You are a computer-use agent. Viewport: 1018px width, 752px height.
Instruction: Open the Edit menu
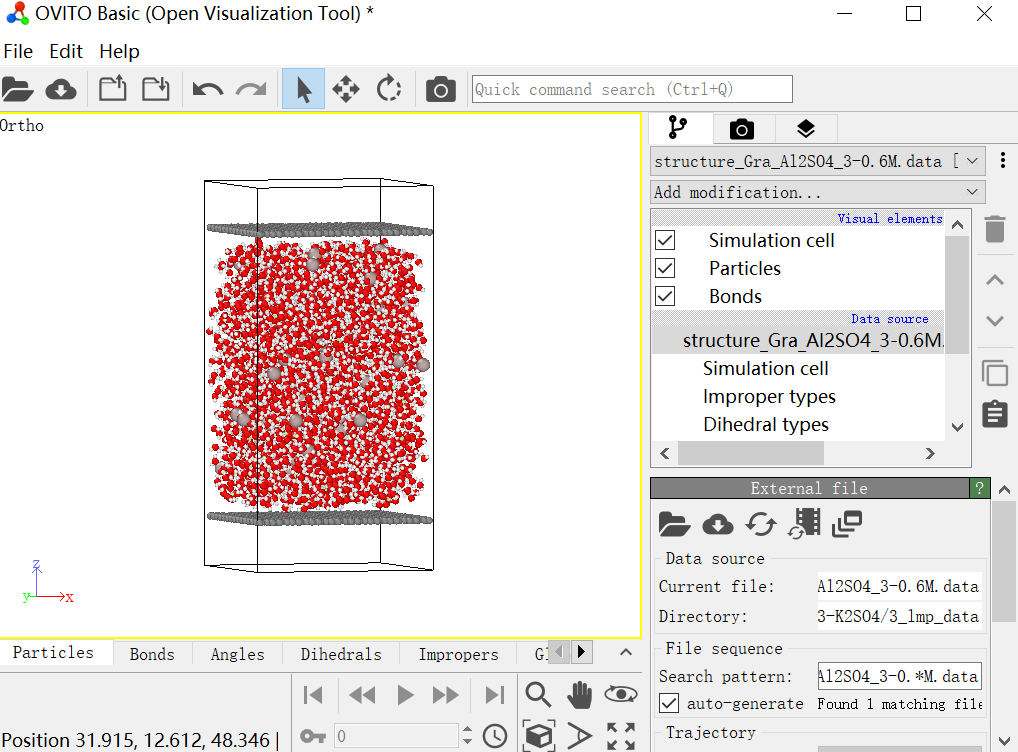(x=66, y=51)
